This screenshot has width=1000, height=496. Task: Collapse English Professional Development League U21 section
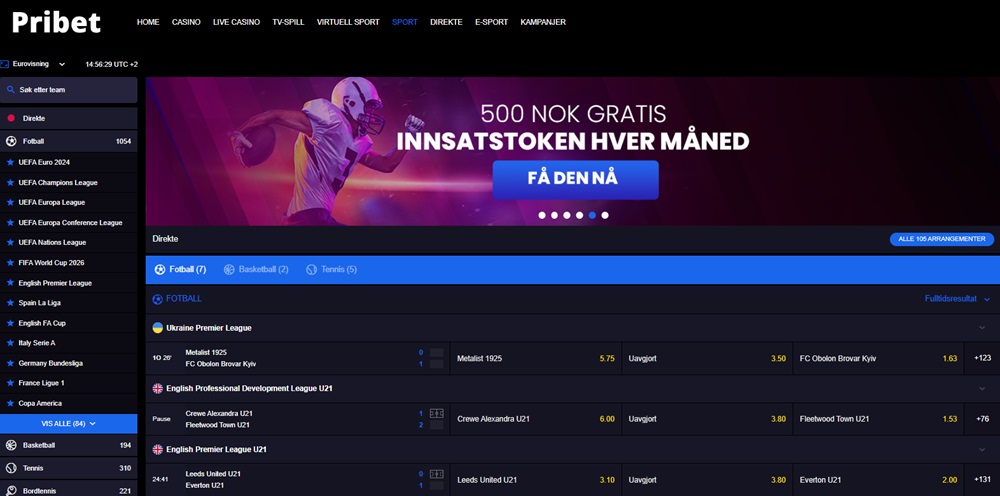tap(983, 389)
